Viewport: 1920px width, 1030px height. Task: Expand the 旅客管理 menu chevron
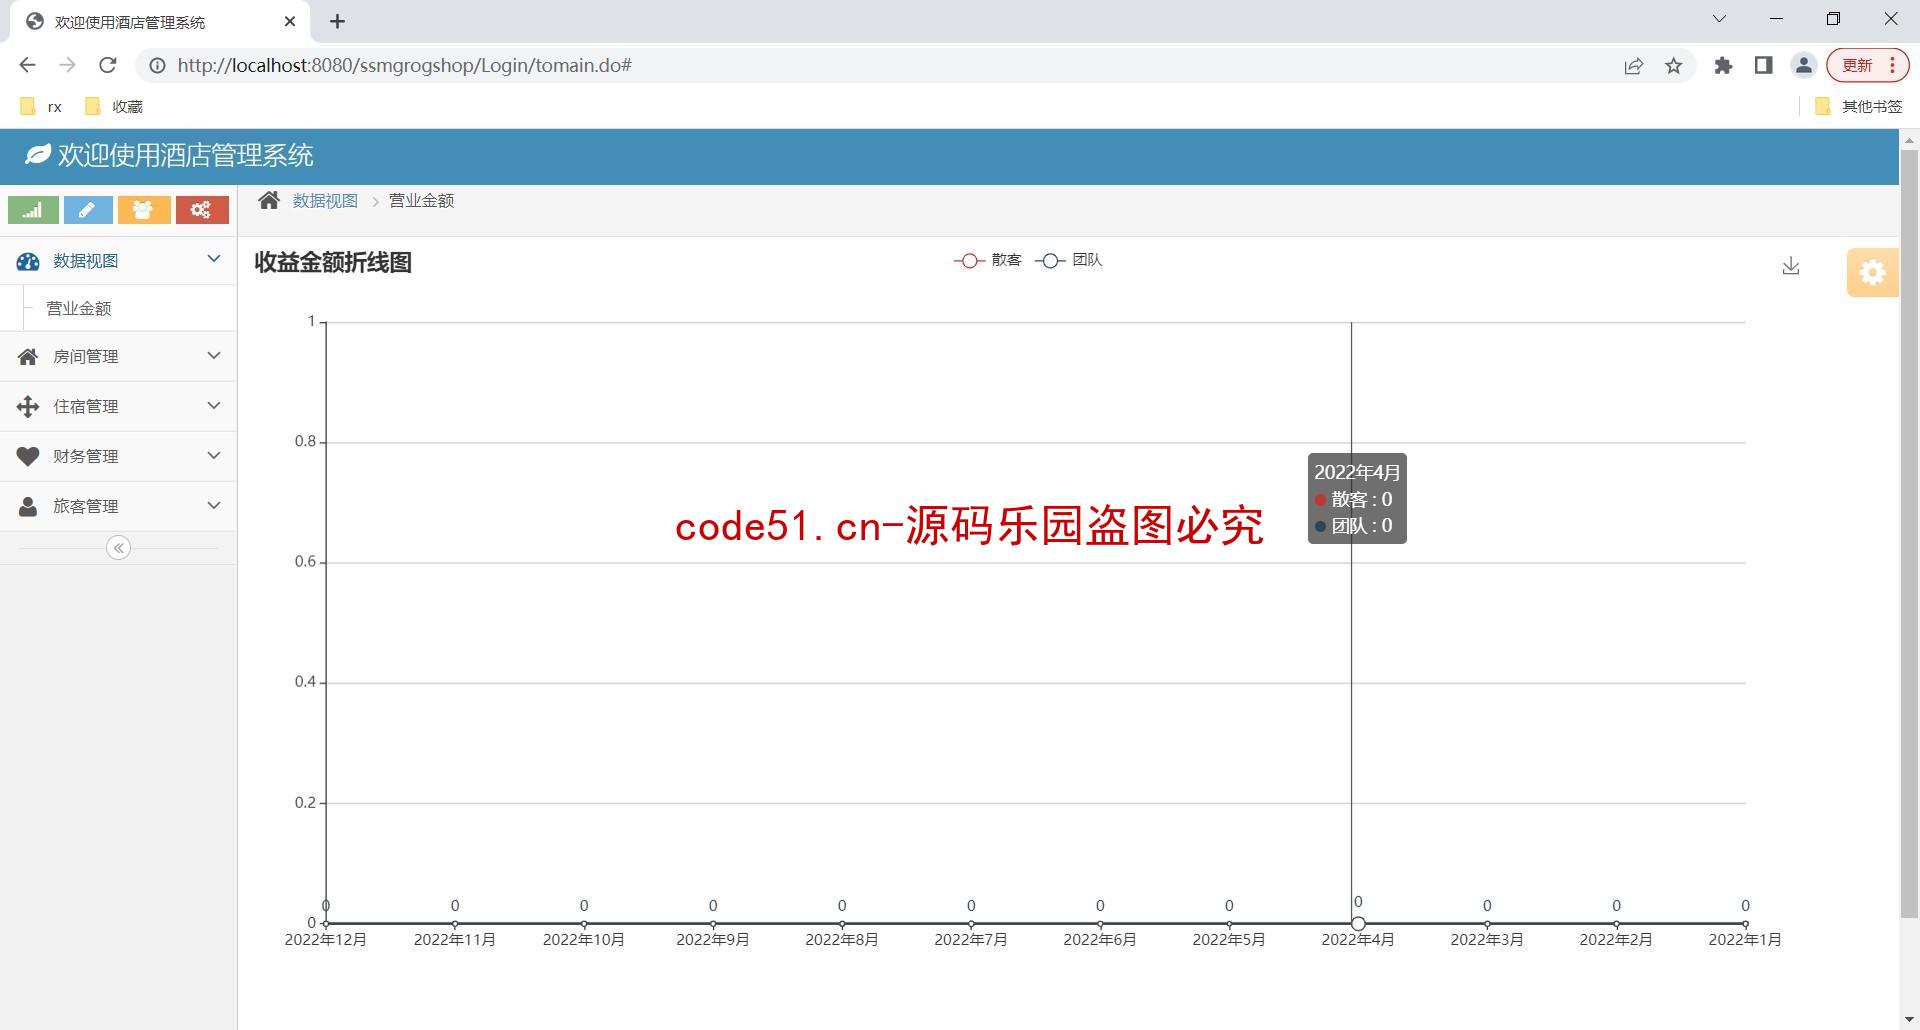click(214, 505)
